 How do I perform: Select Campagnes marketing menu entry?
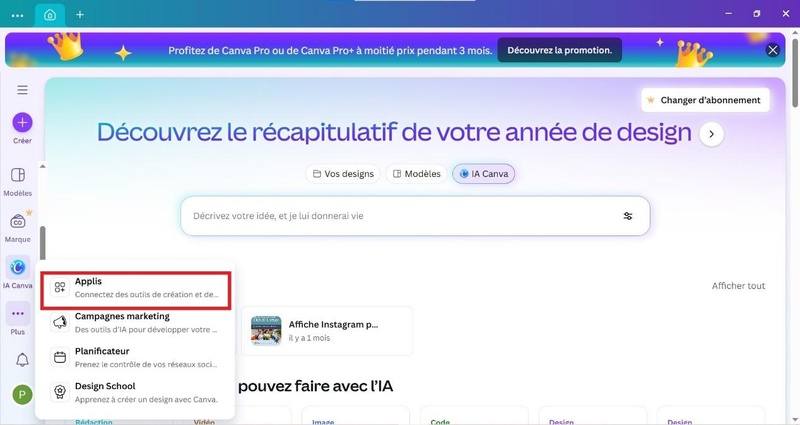135,323
